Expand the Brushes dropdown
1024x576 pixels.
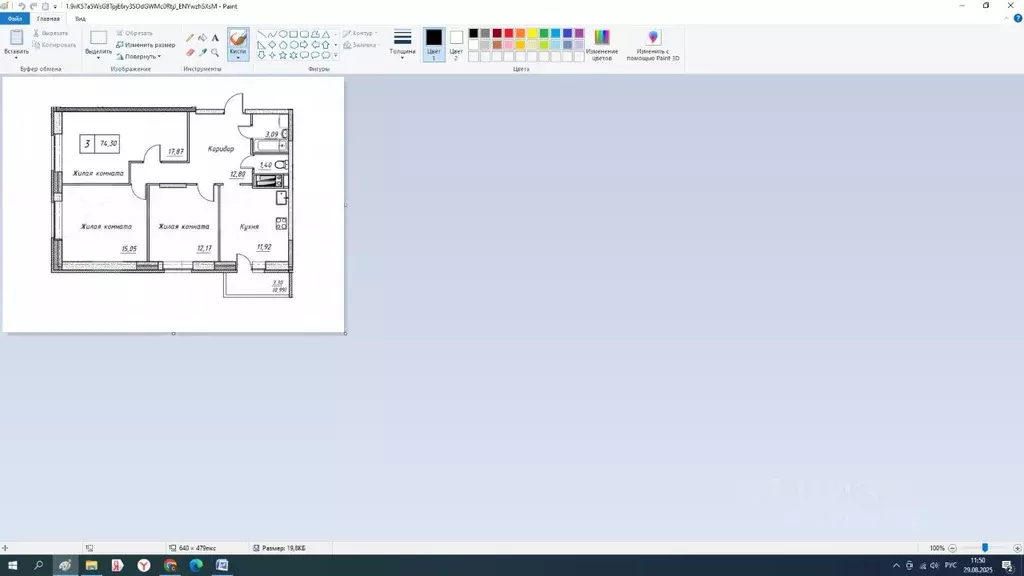pyautogui.click(x=238, y=57)
